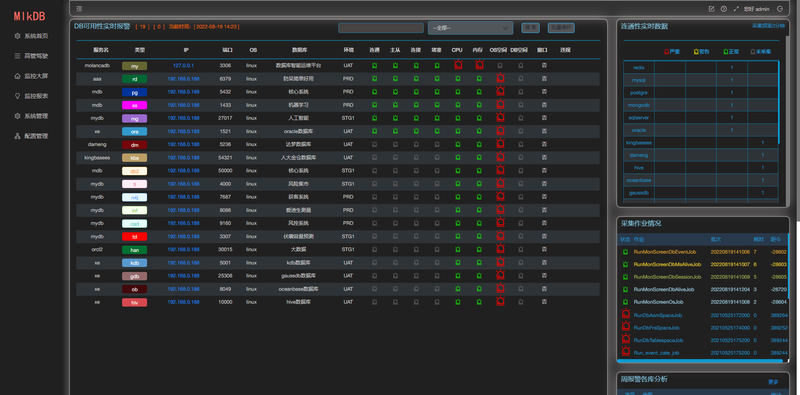
Task: Click the IP link in the 6379 port row
Action: click(183, 79)
